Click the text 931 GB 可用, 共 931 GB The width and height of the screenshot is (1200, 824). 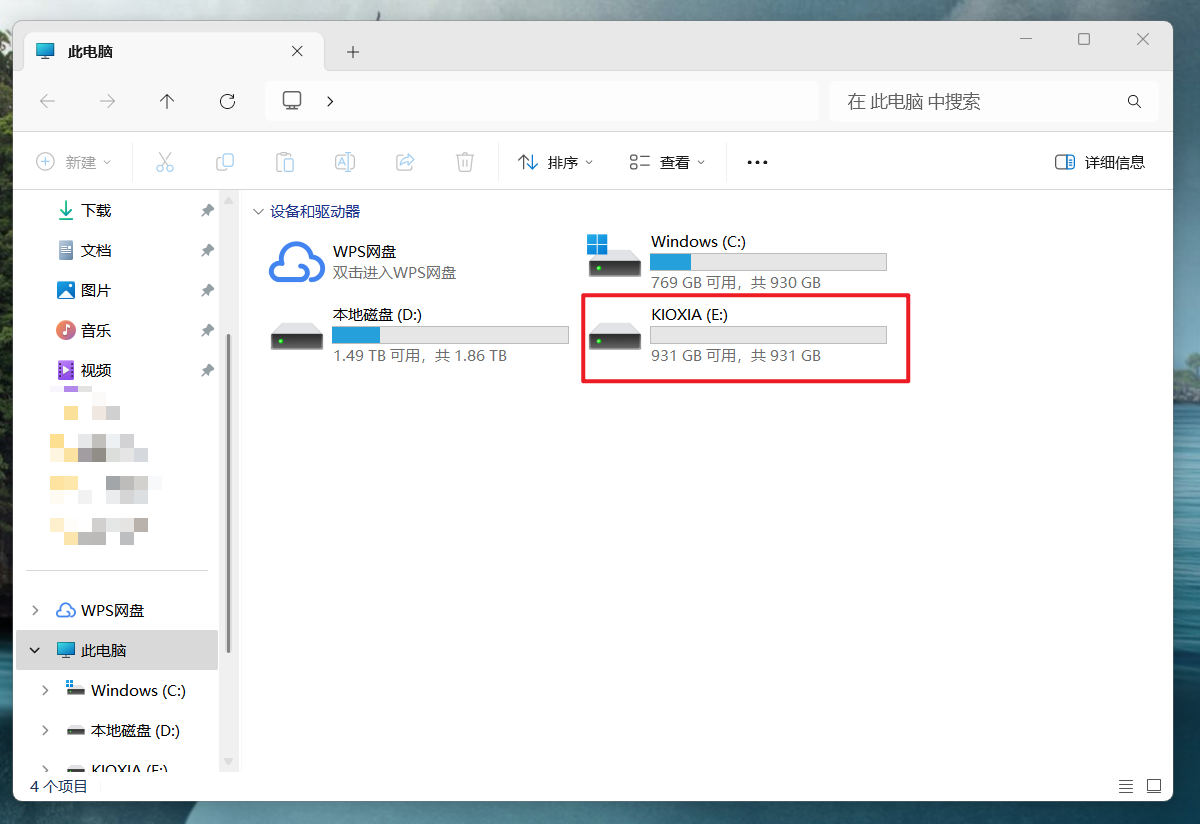[x=735, y=356]
